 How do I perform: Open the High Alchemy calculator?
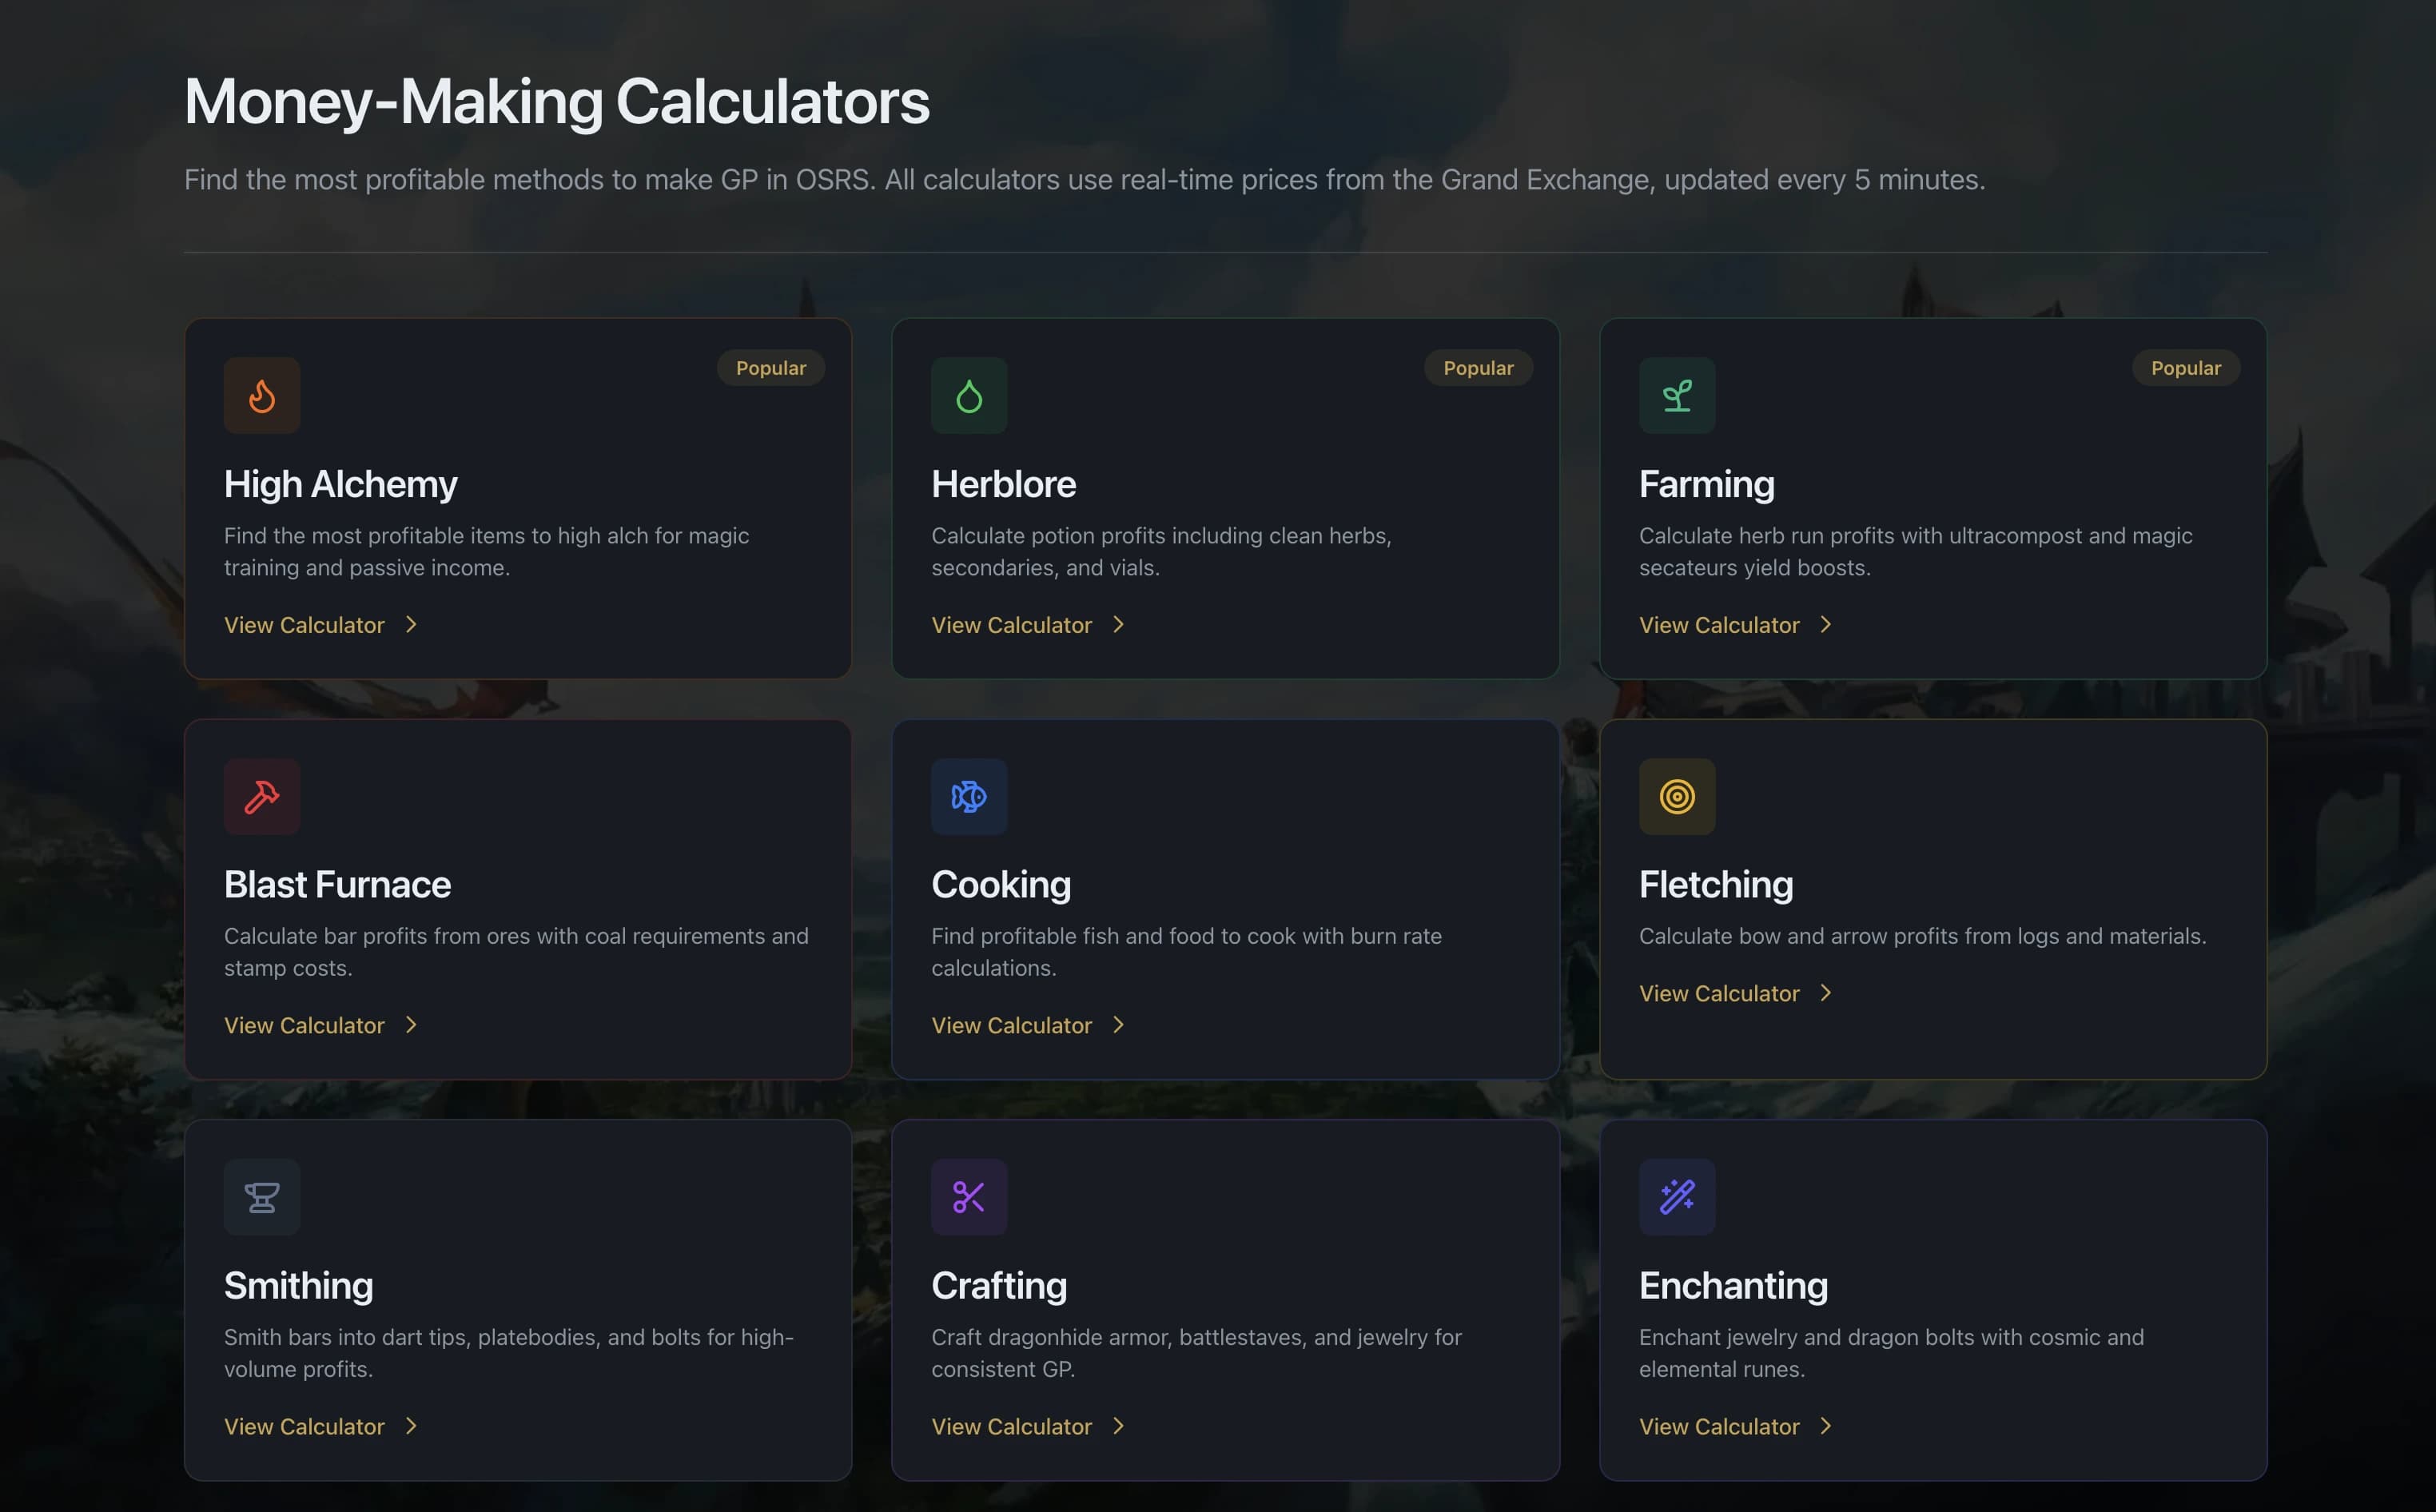[304, 625]
